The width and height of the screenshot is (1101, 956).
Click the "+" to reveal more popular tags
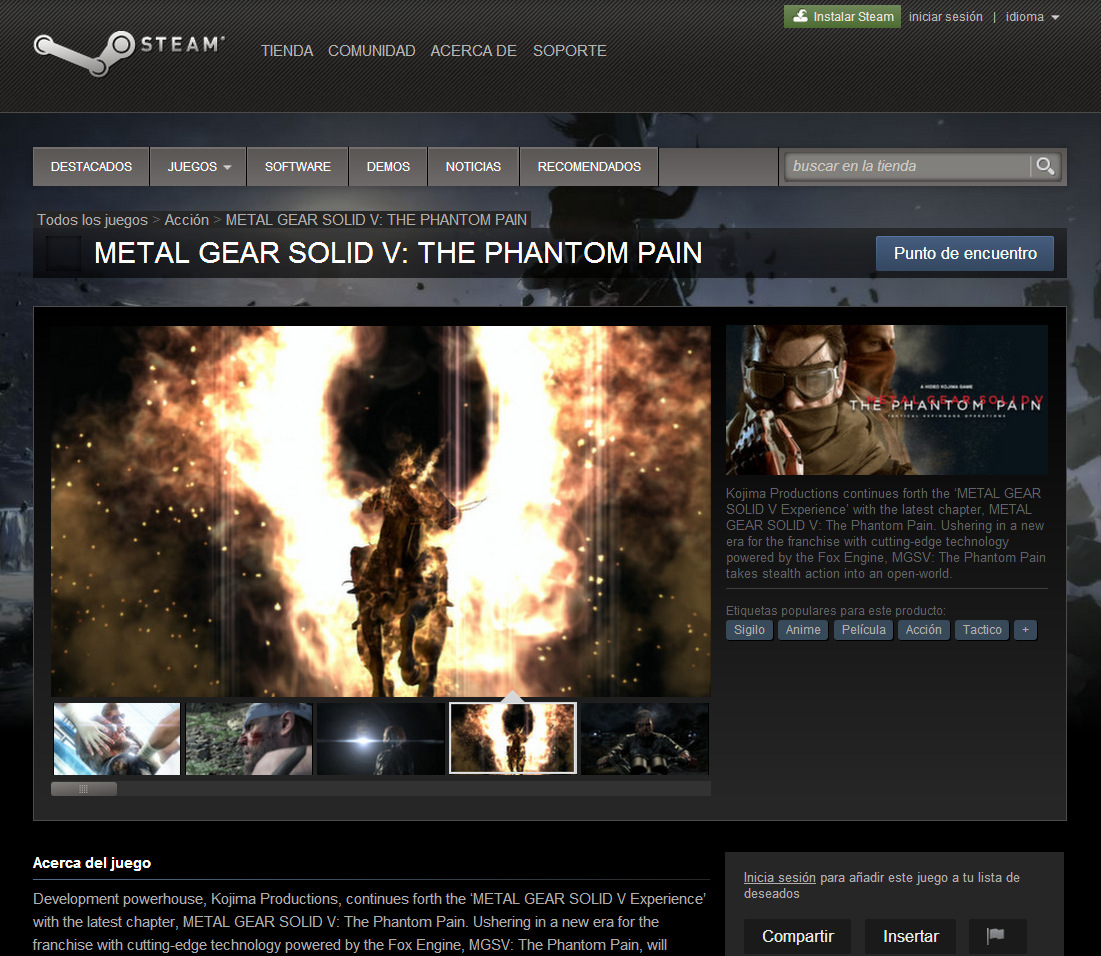pyautogui.click(x=1025, y=629)
